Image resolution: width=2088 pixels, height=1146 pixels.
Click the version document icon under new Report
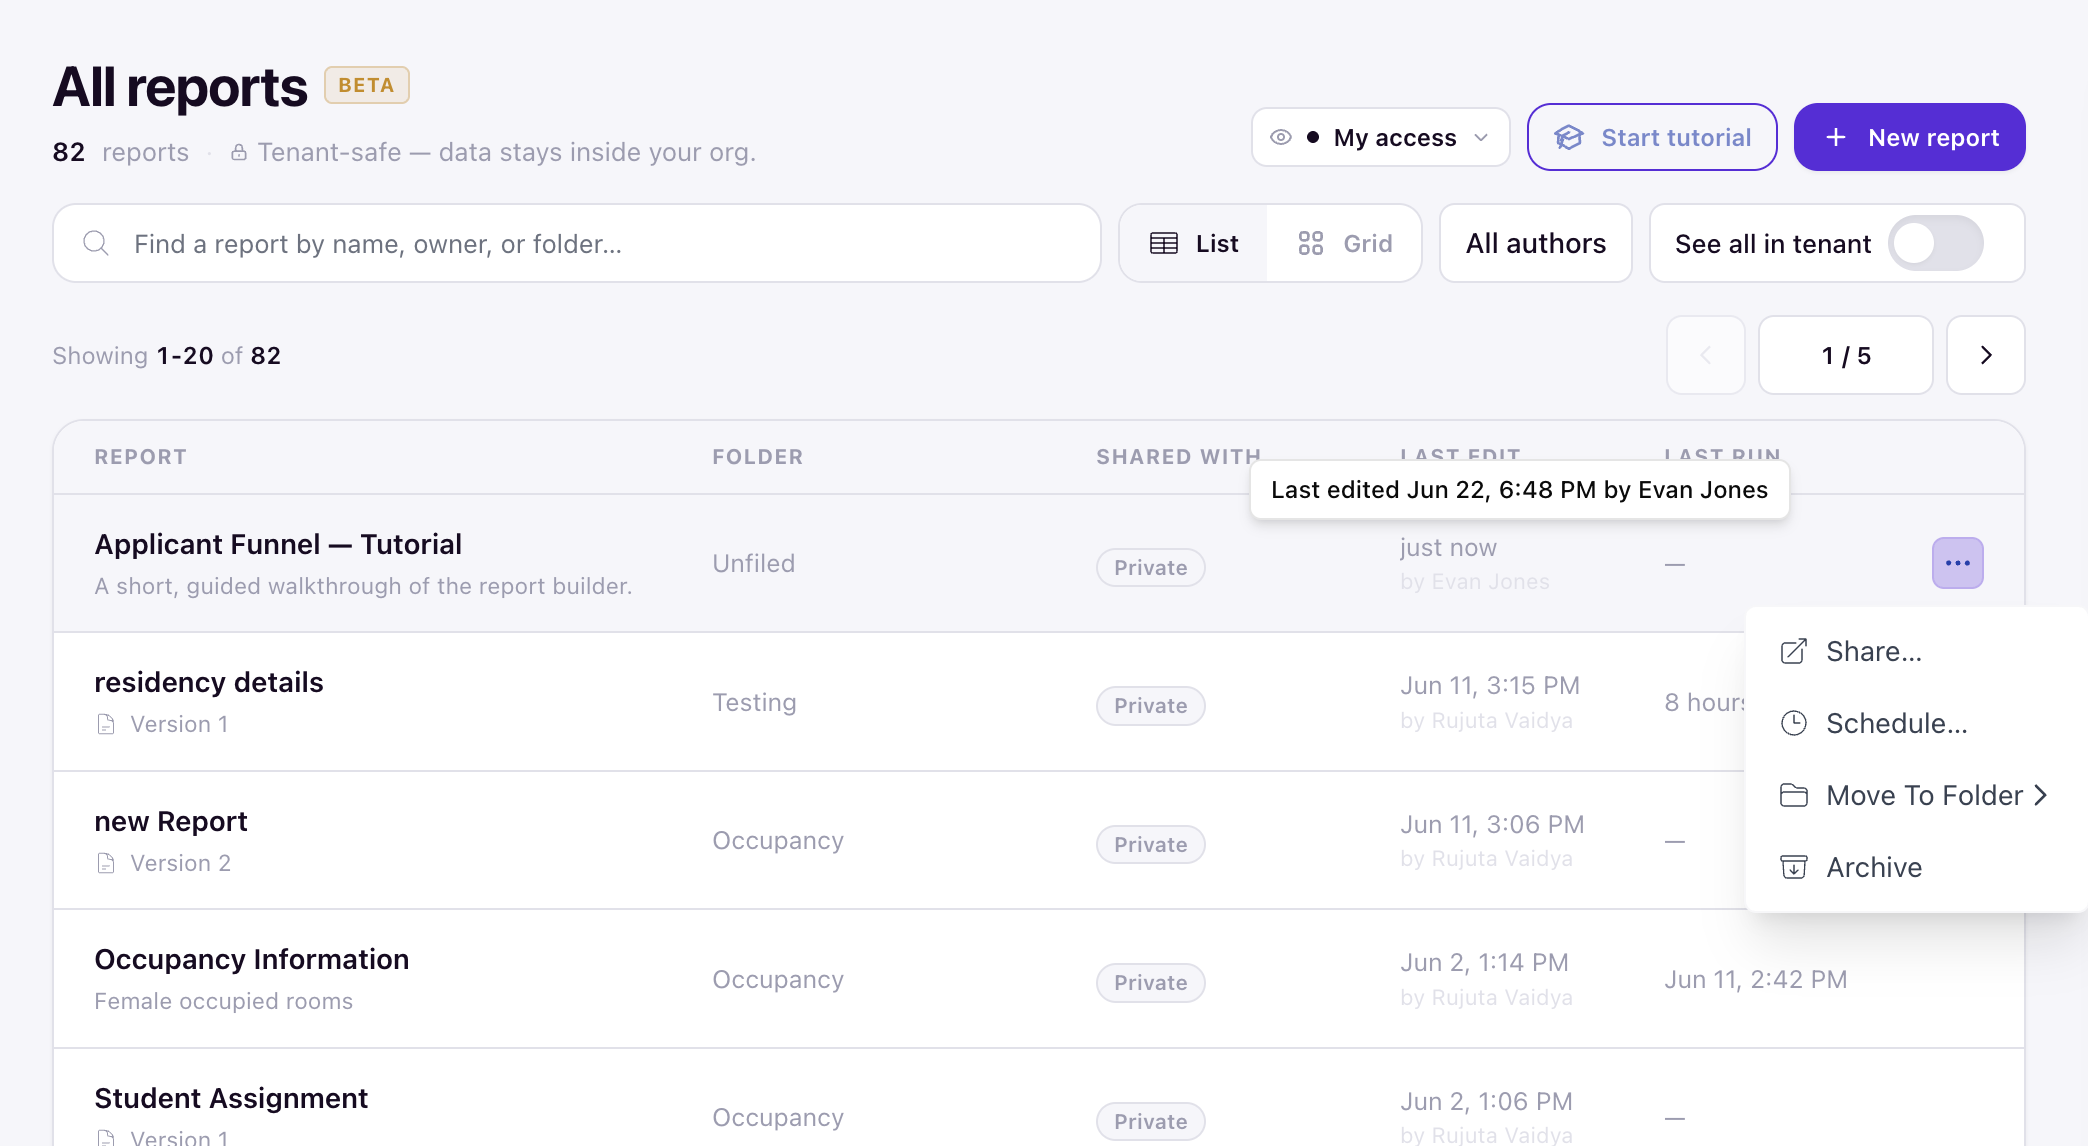(x=106, y=863)
